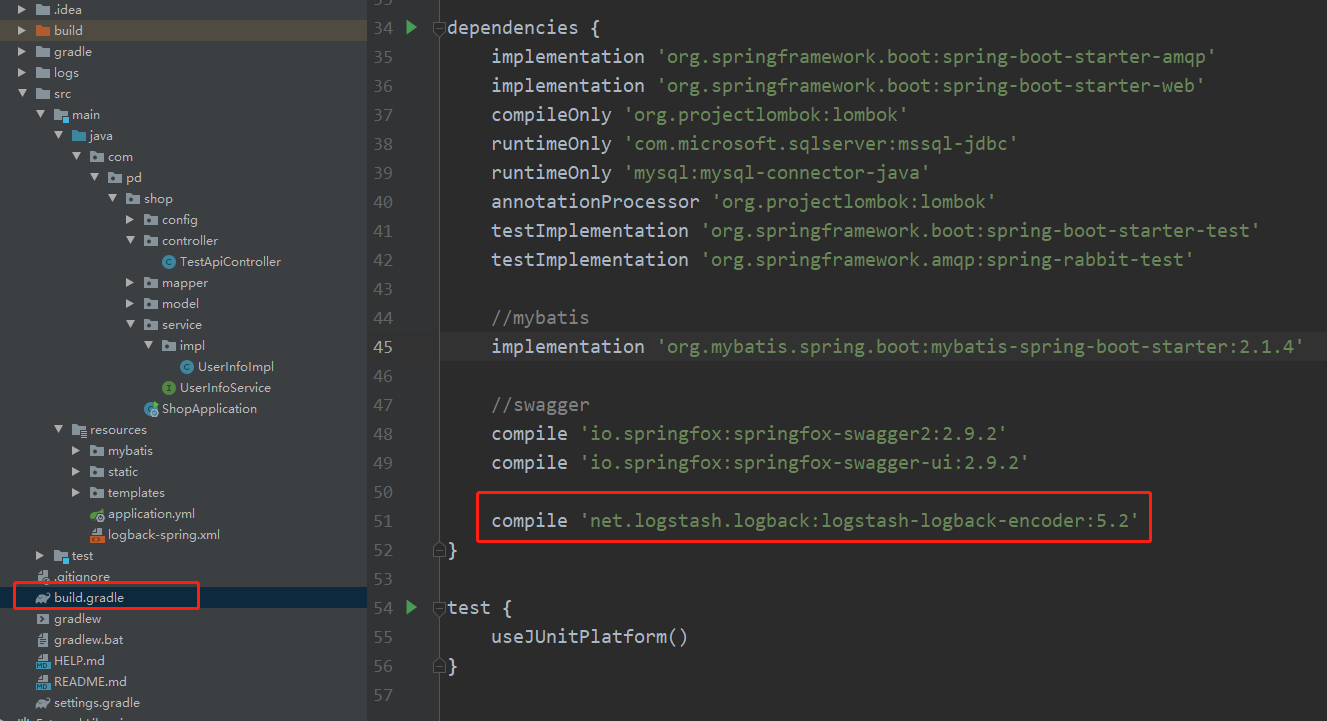This screenshot has height=721, width=1327.
Task: Click the logback-spring.xml file icon
Action: tap(97, 534)
